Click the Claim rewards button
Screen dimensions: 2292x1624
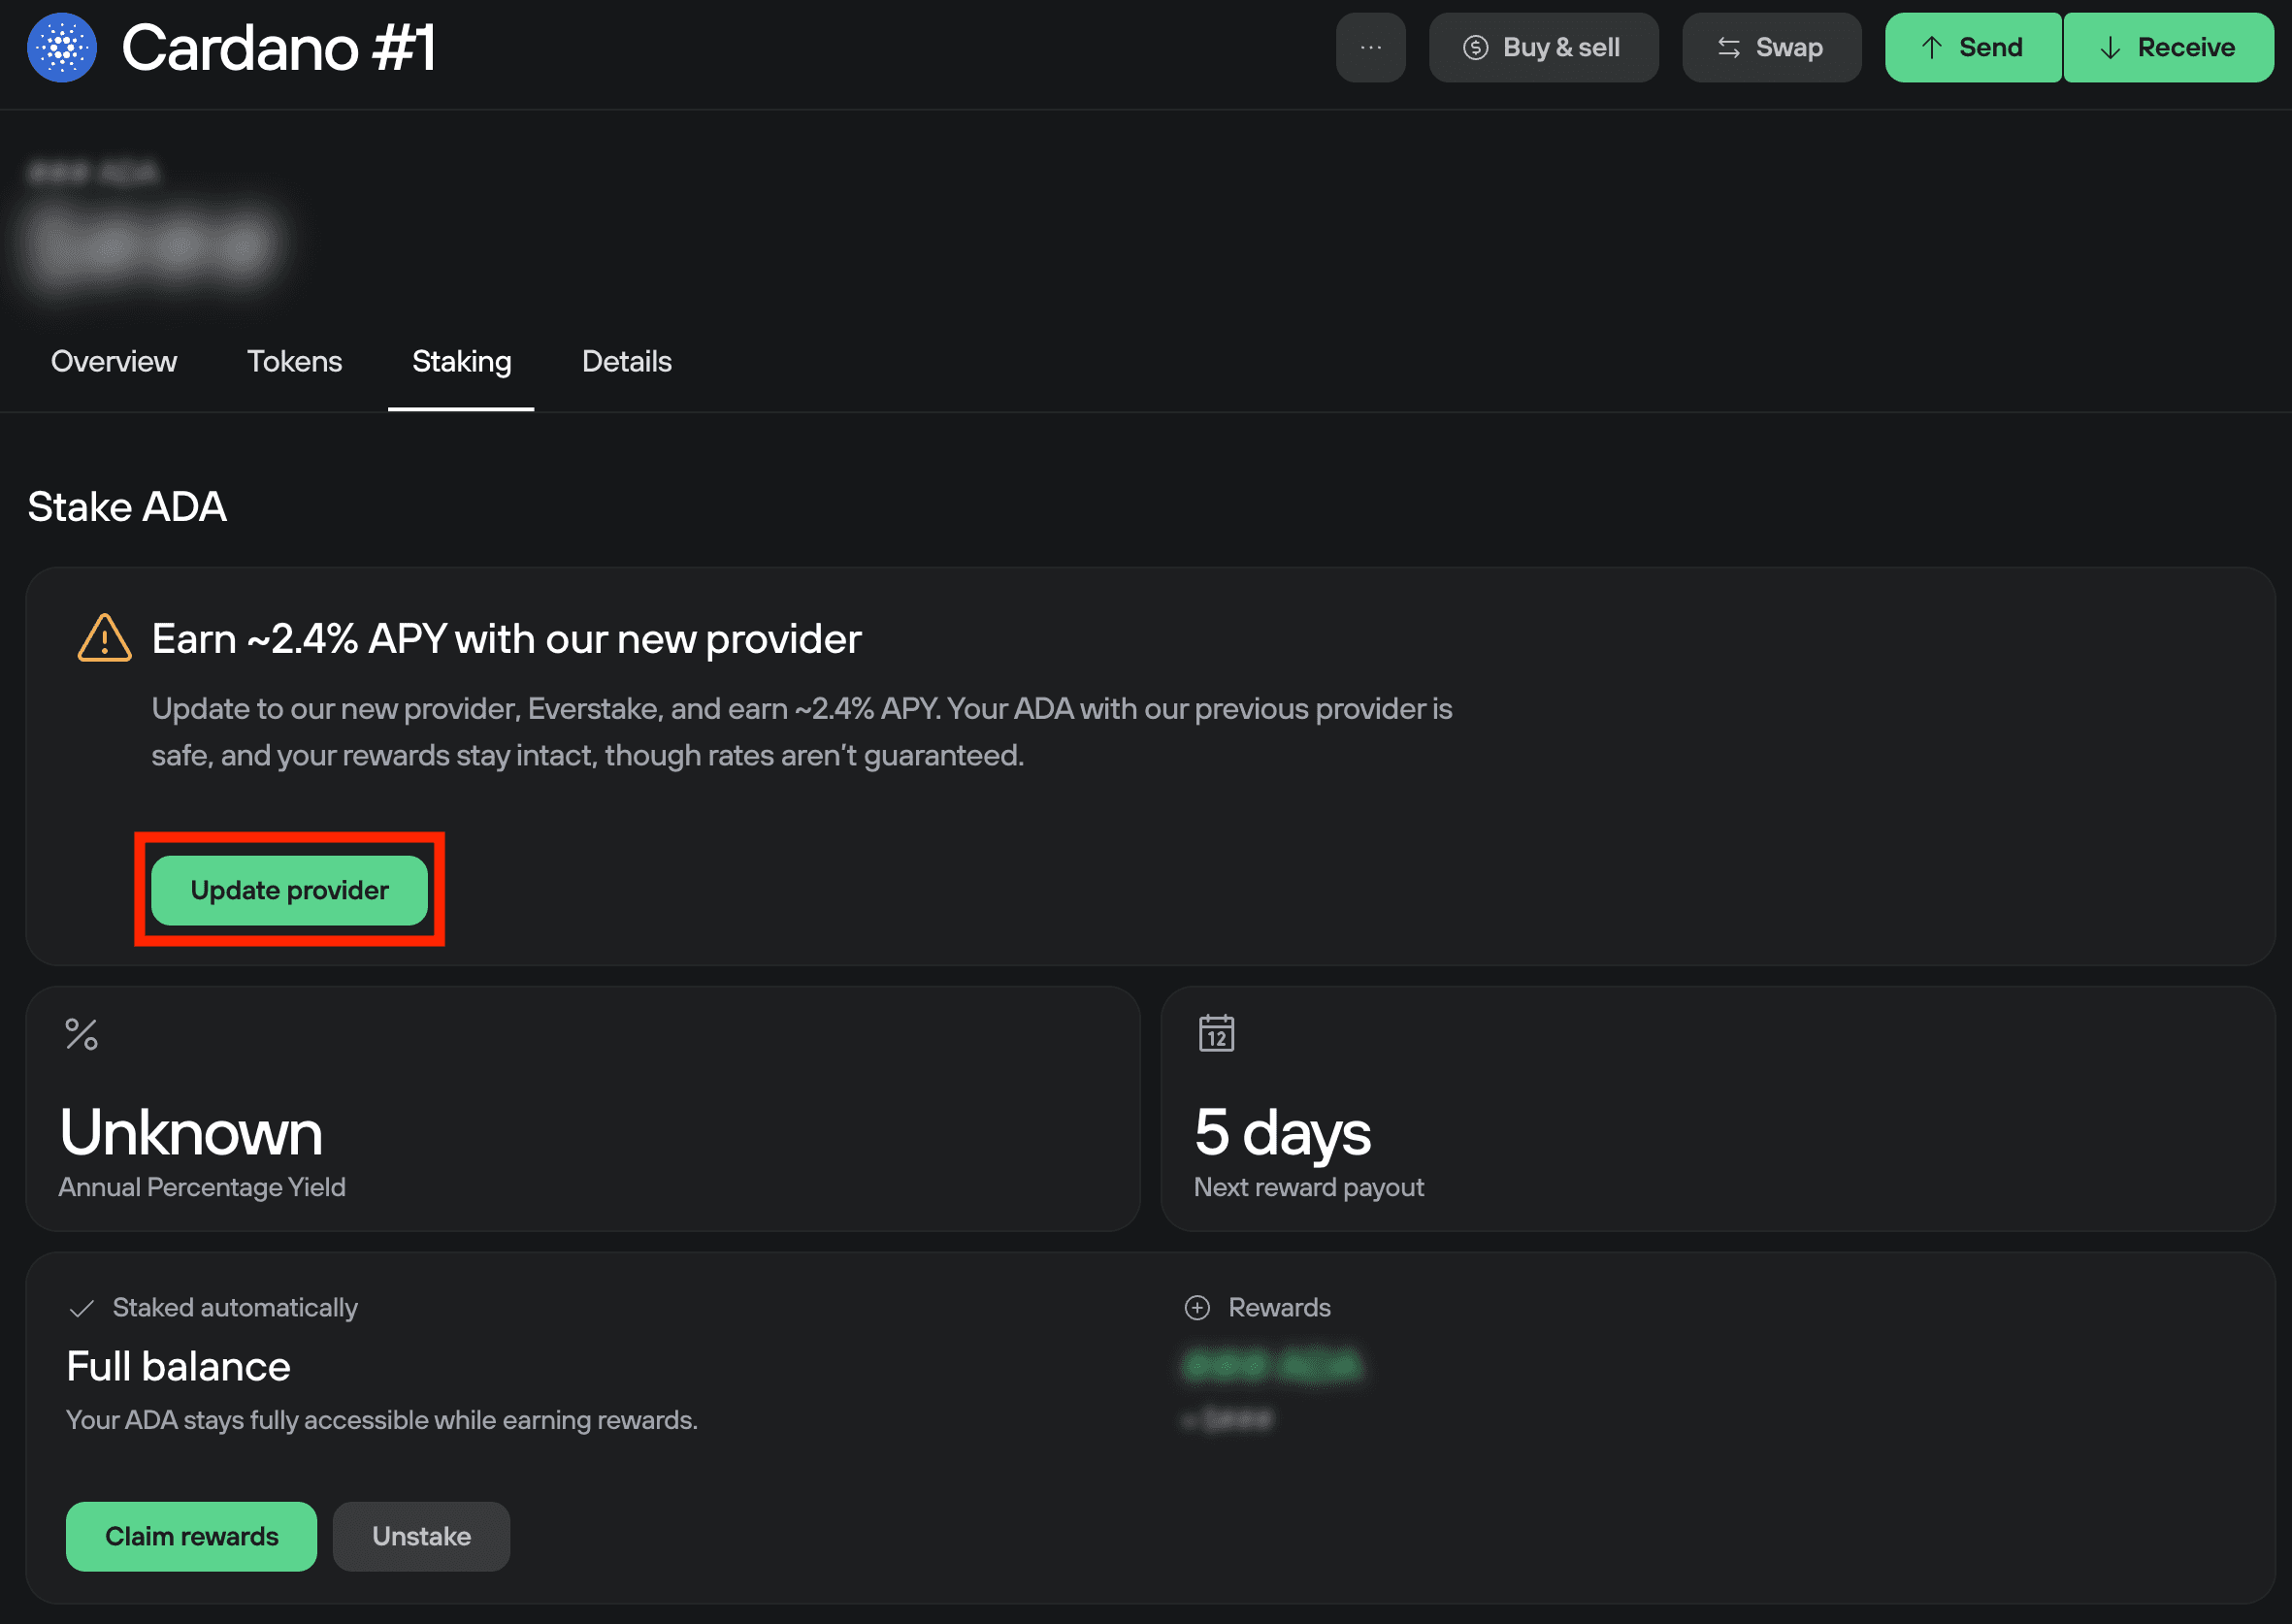coord(190,1536)
